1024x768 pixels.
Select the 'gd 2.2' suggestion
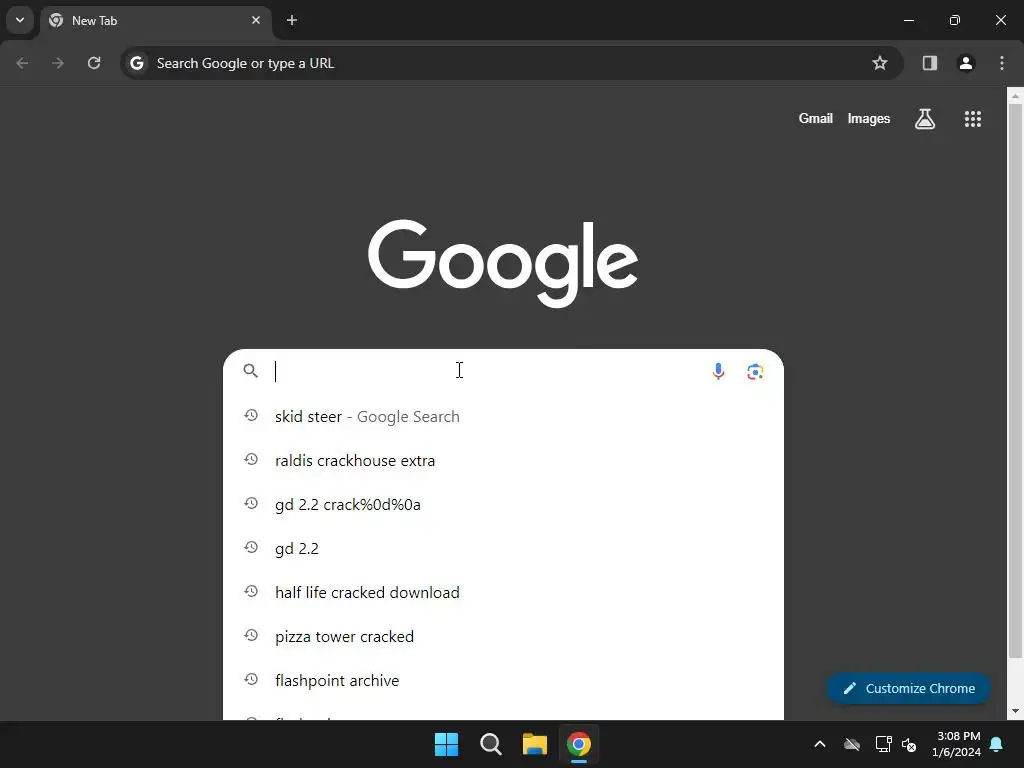click(x=503, y=549)
